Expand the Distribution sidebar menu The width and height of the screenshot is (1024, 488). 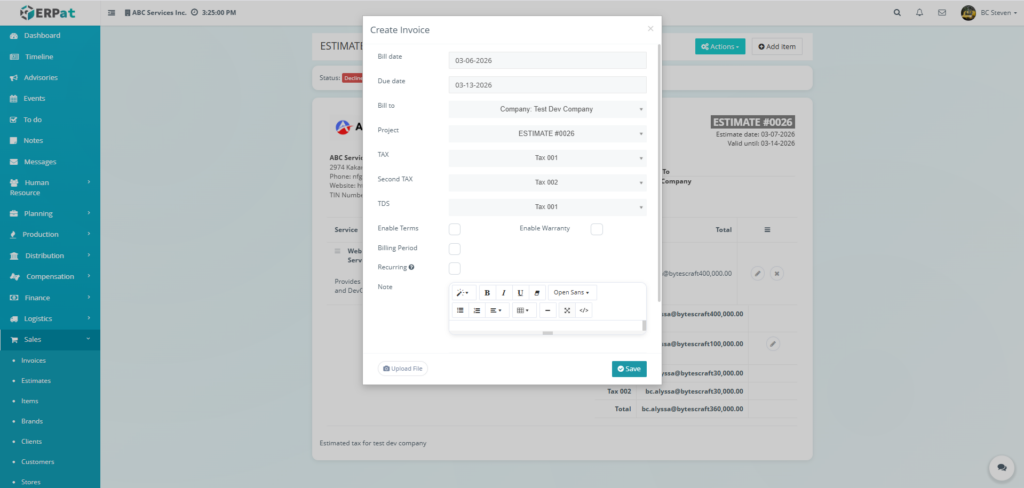[x=50, y=255]
